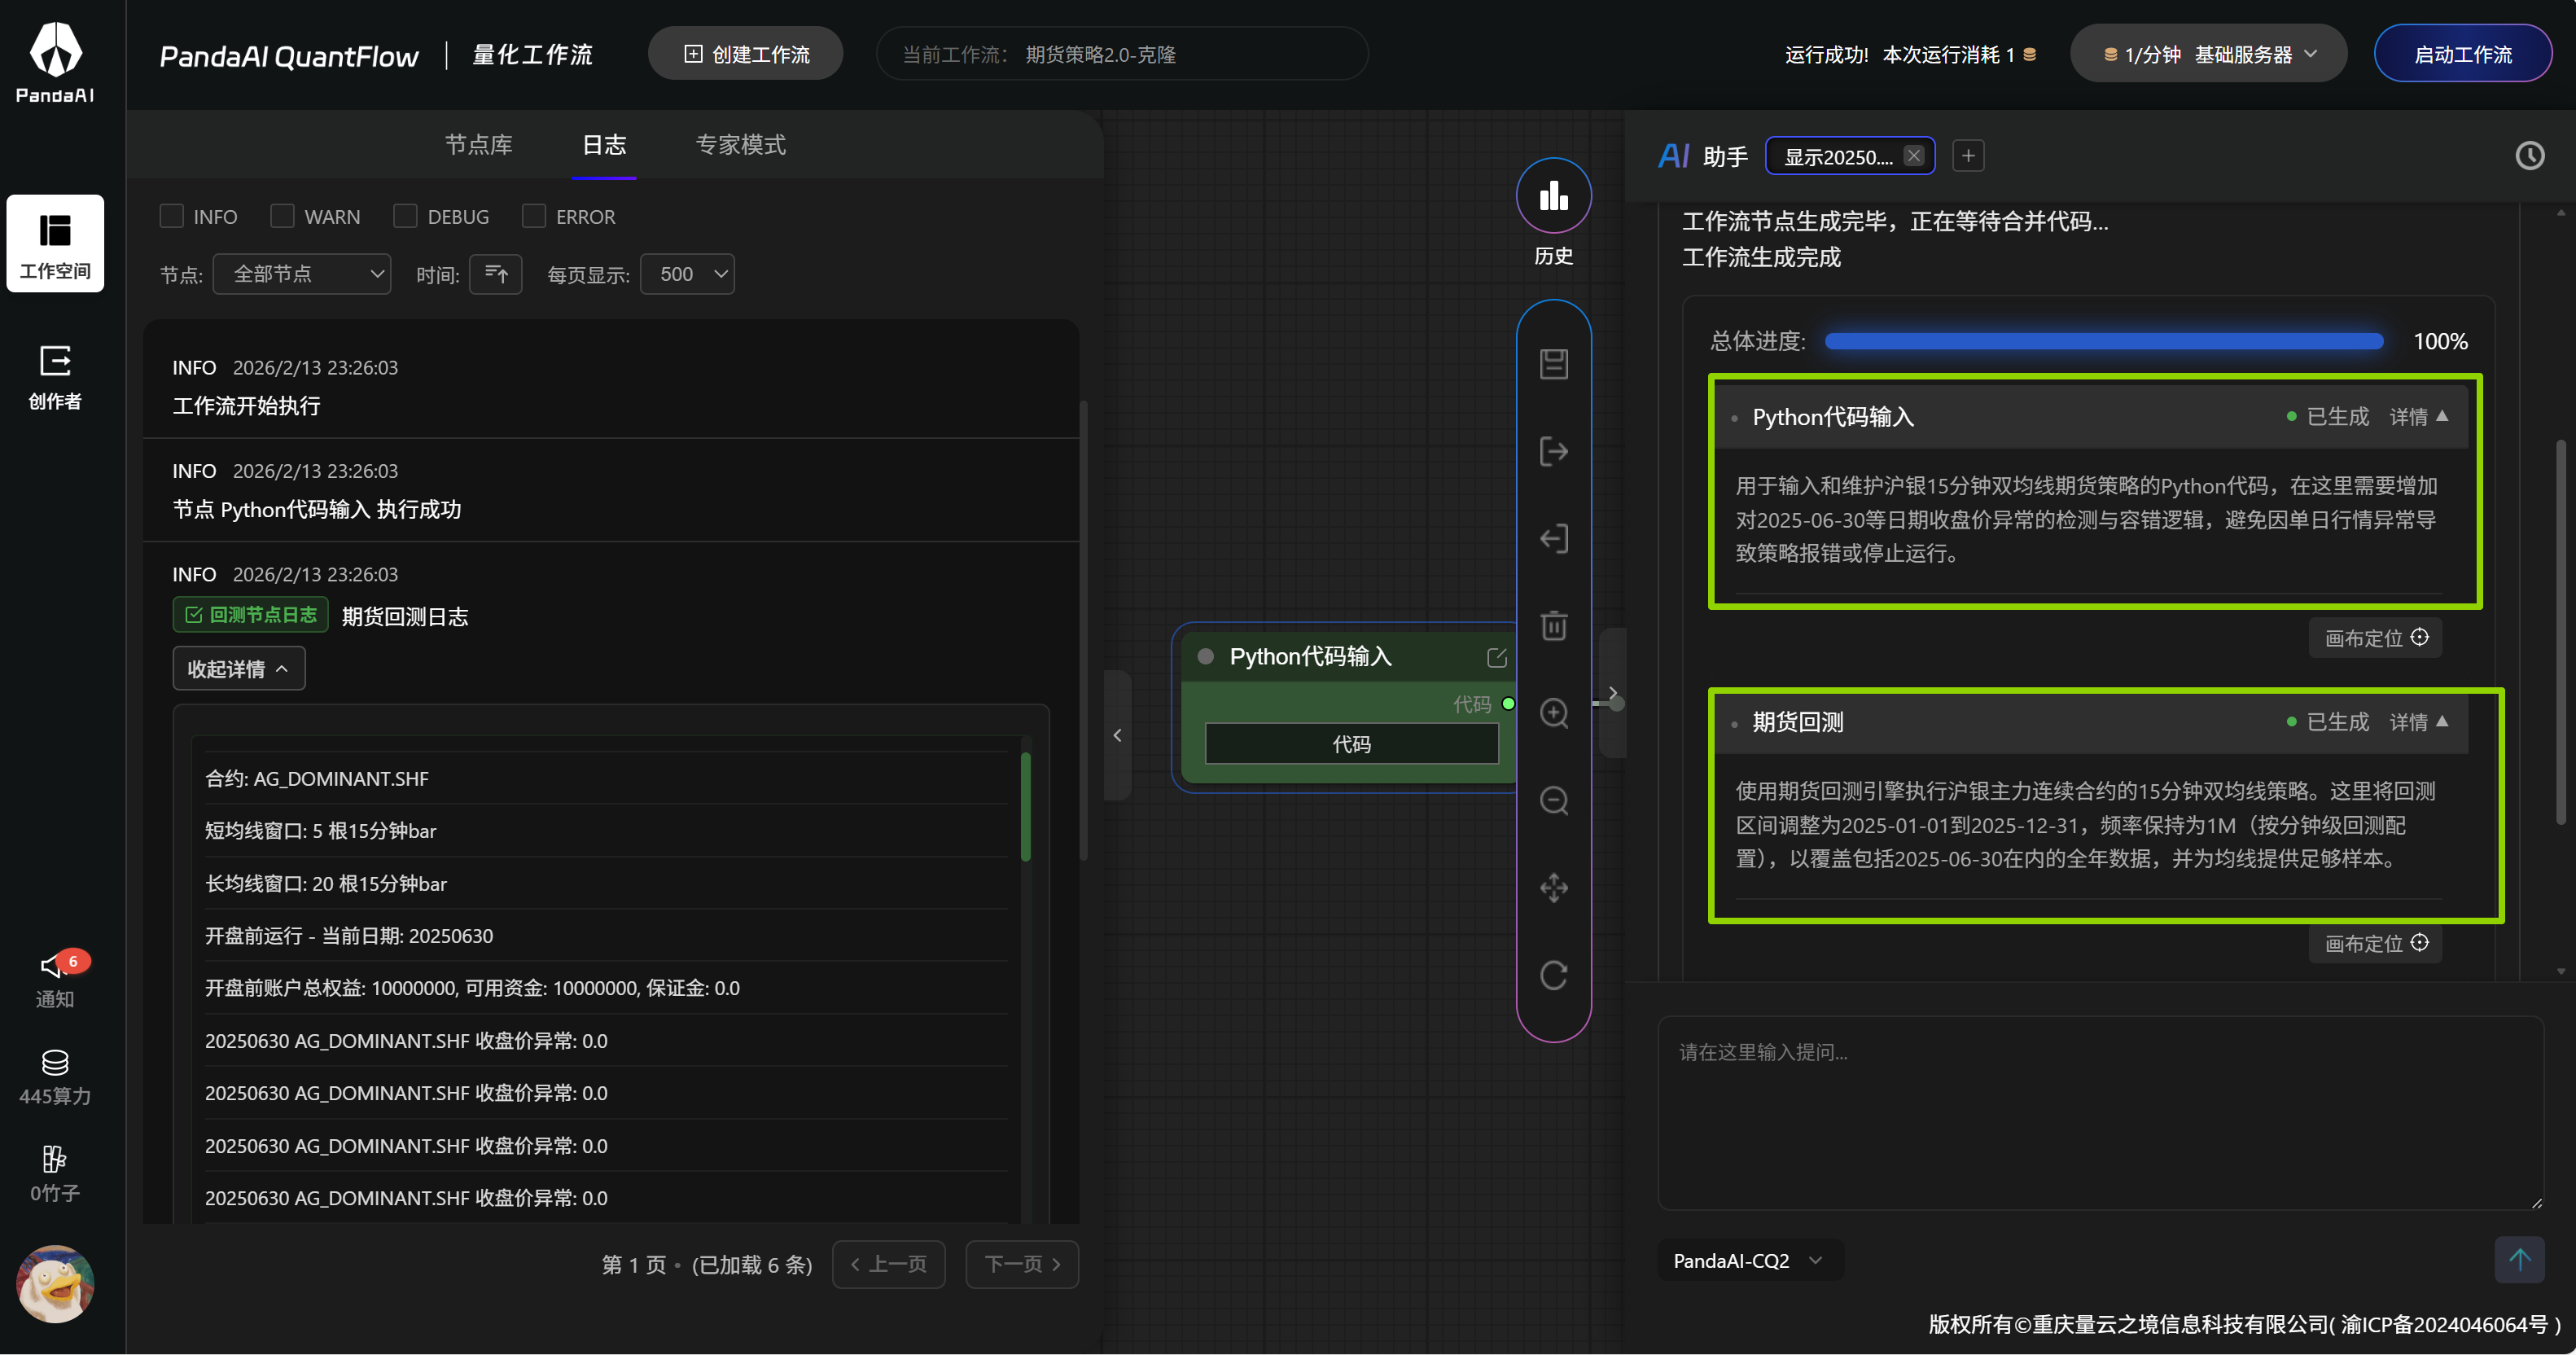Click the 代码 field in the Python node
The width and height of the screenshot is (2576, 1355).
(x=1351, y=744)
